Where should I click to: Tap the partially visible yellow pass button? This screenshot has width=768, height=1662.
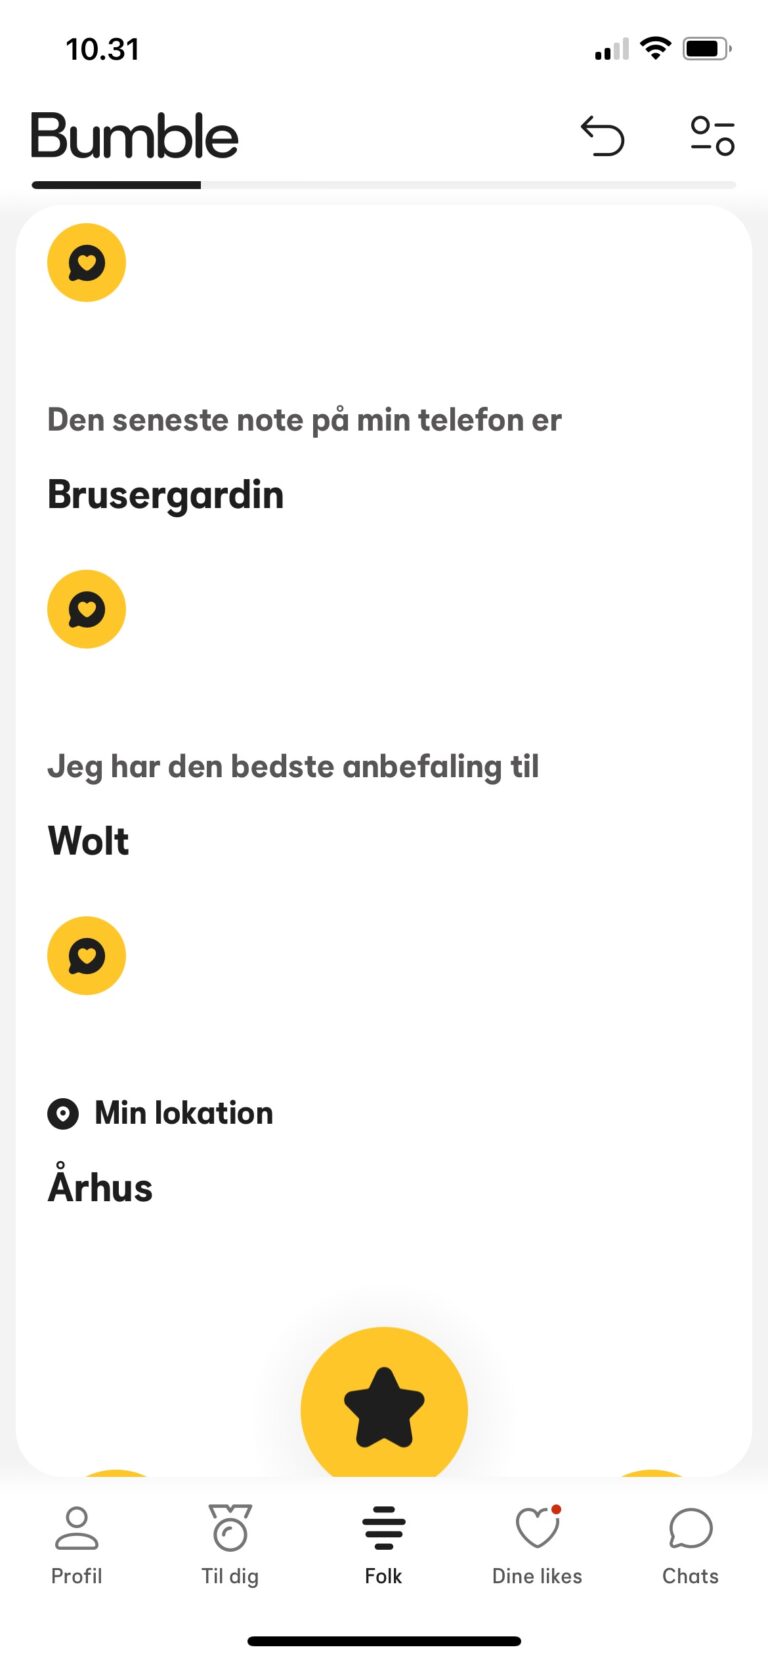pyautogui.click(x=116, y=1473)
